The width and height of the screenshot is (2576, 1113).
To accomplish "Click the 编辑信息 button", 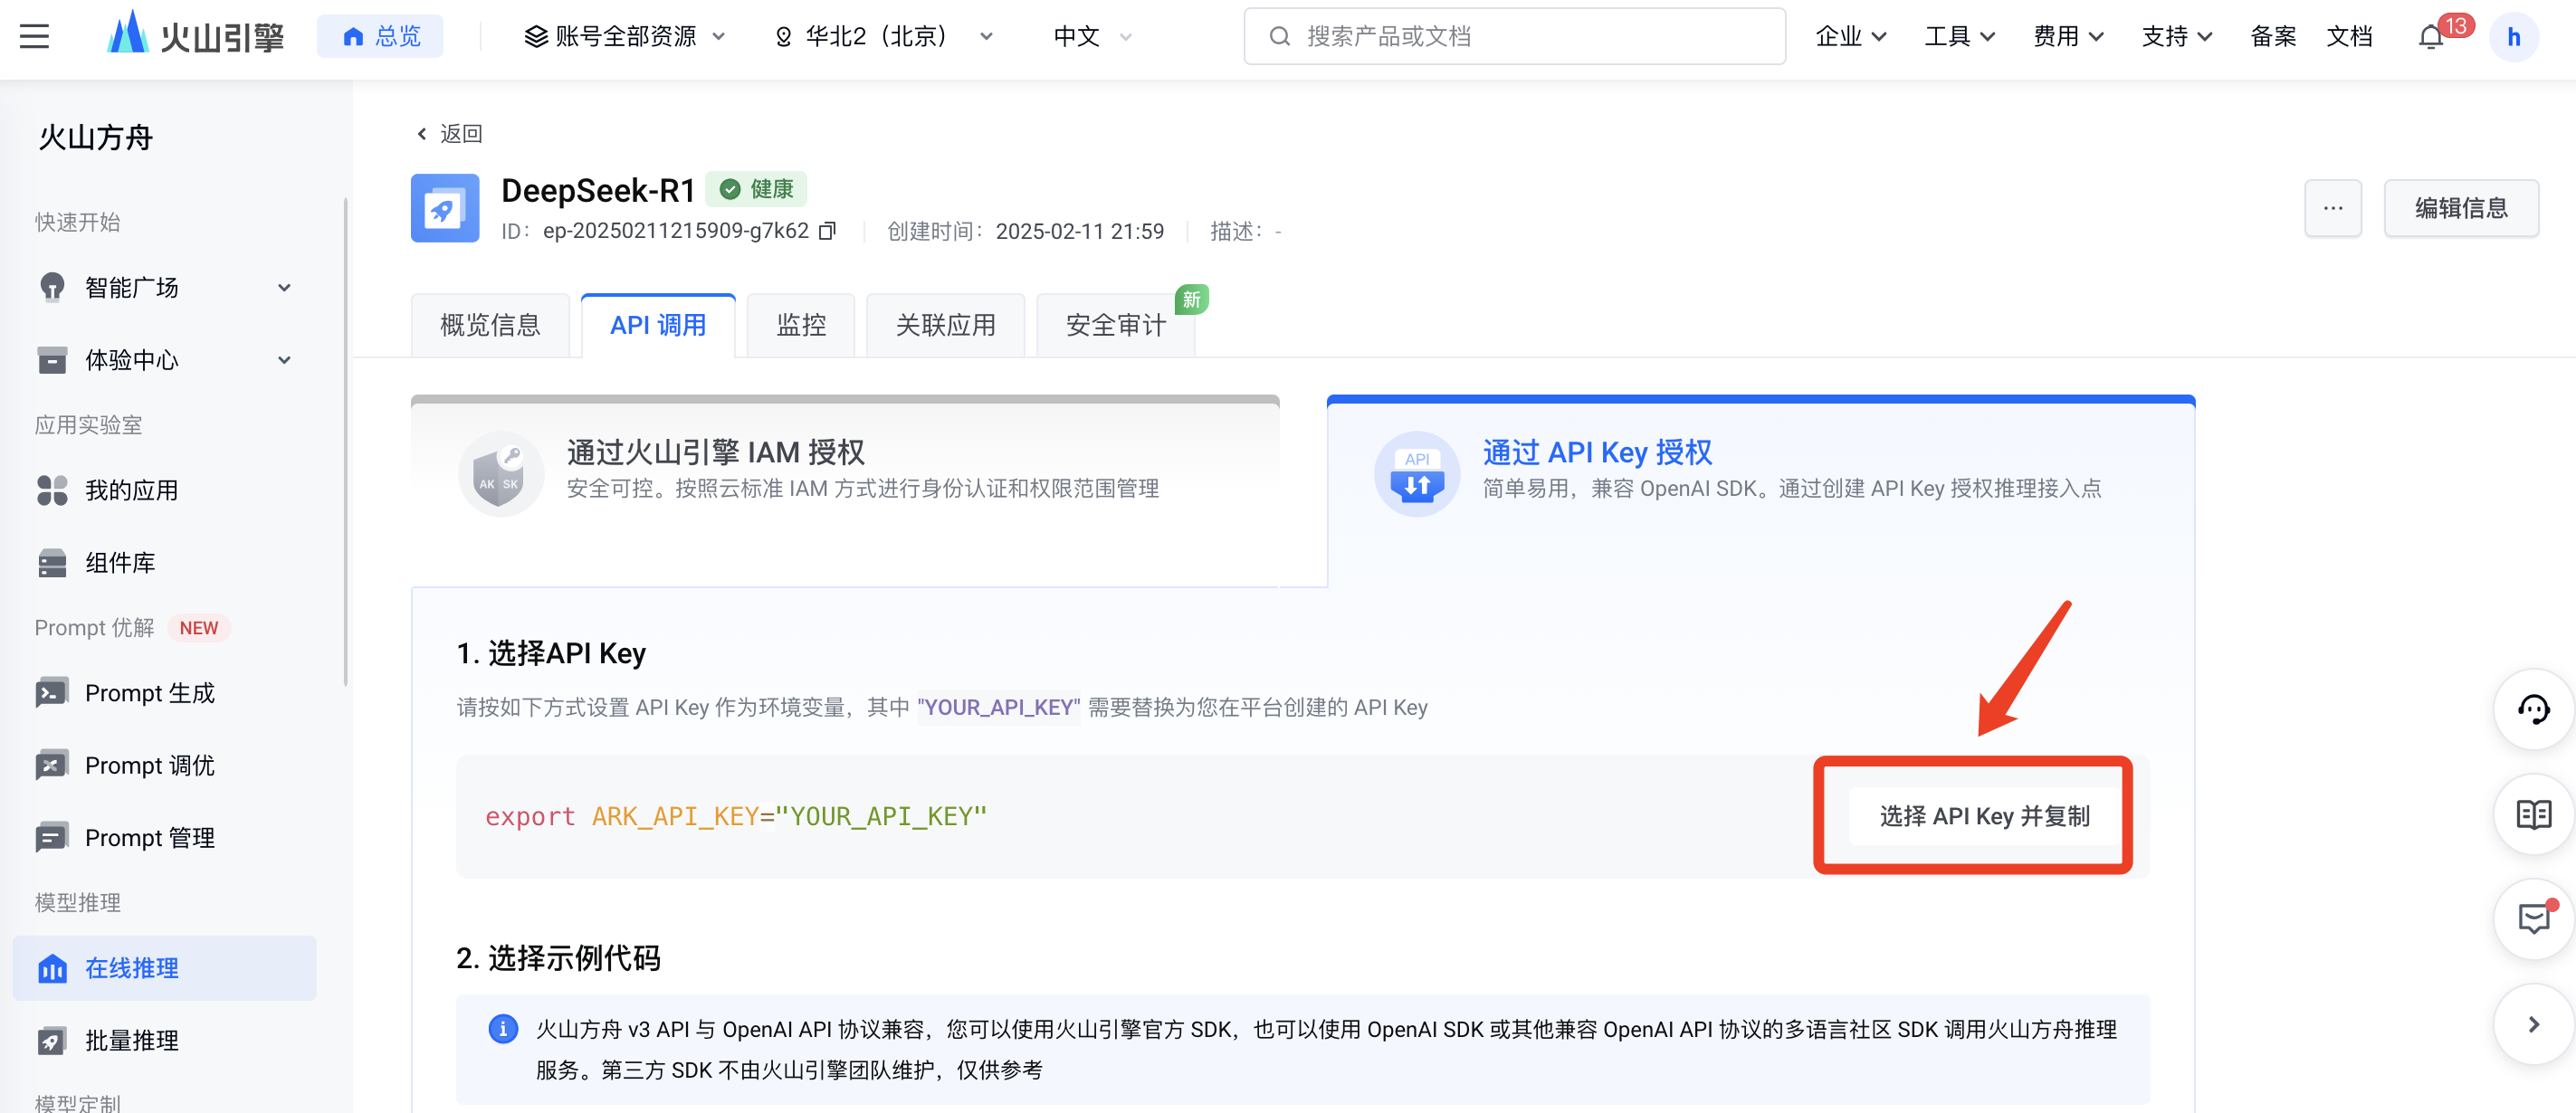I will pyautogui.click(x=2460, y=208).
